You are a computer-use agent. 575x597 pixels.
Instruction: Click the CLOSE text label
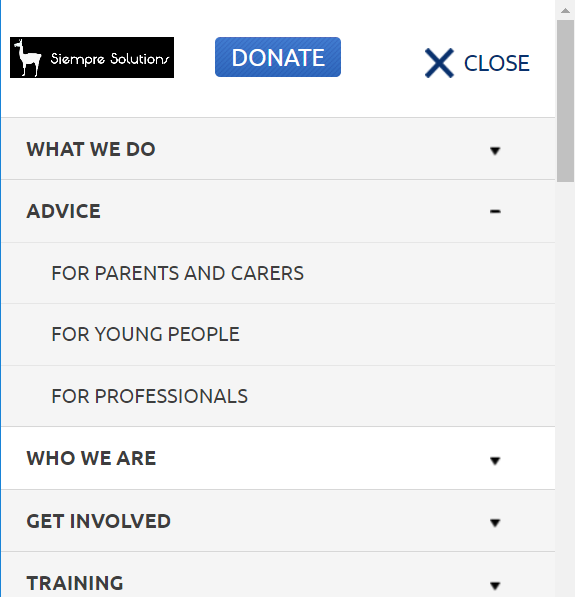tap(497, 63)
